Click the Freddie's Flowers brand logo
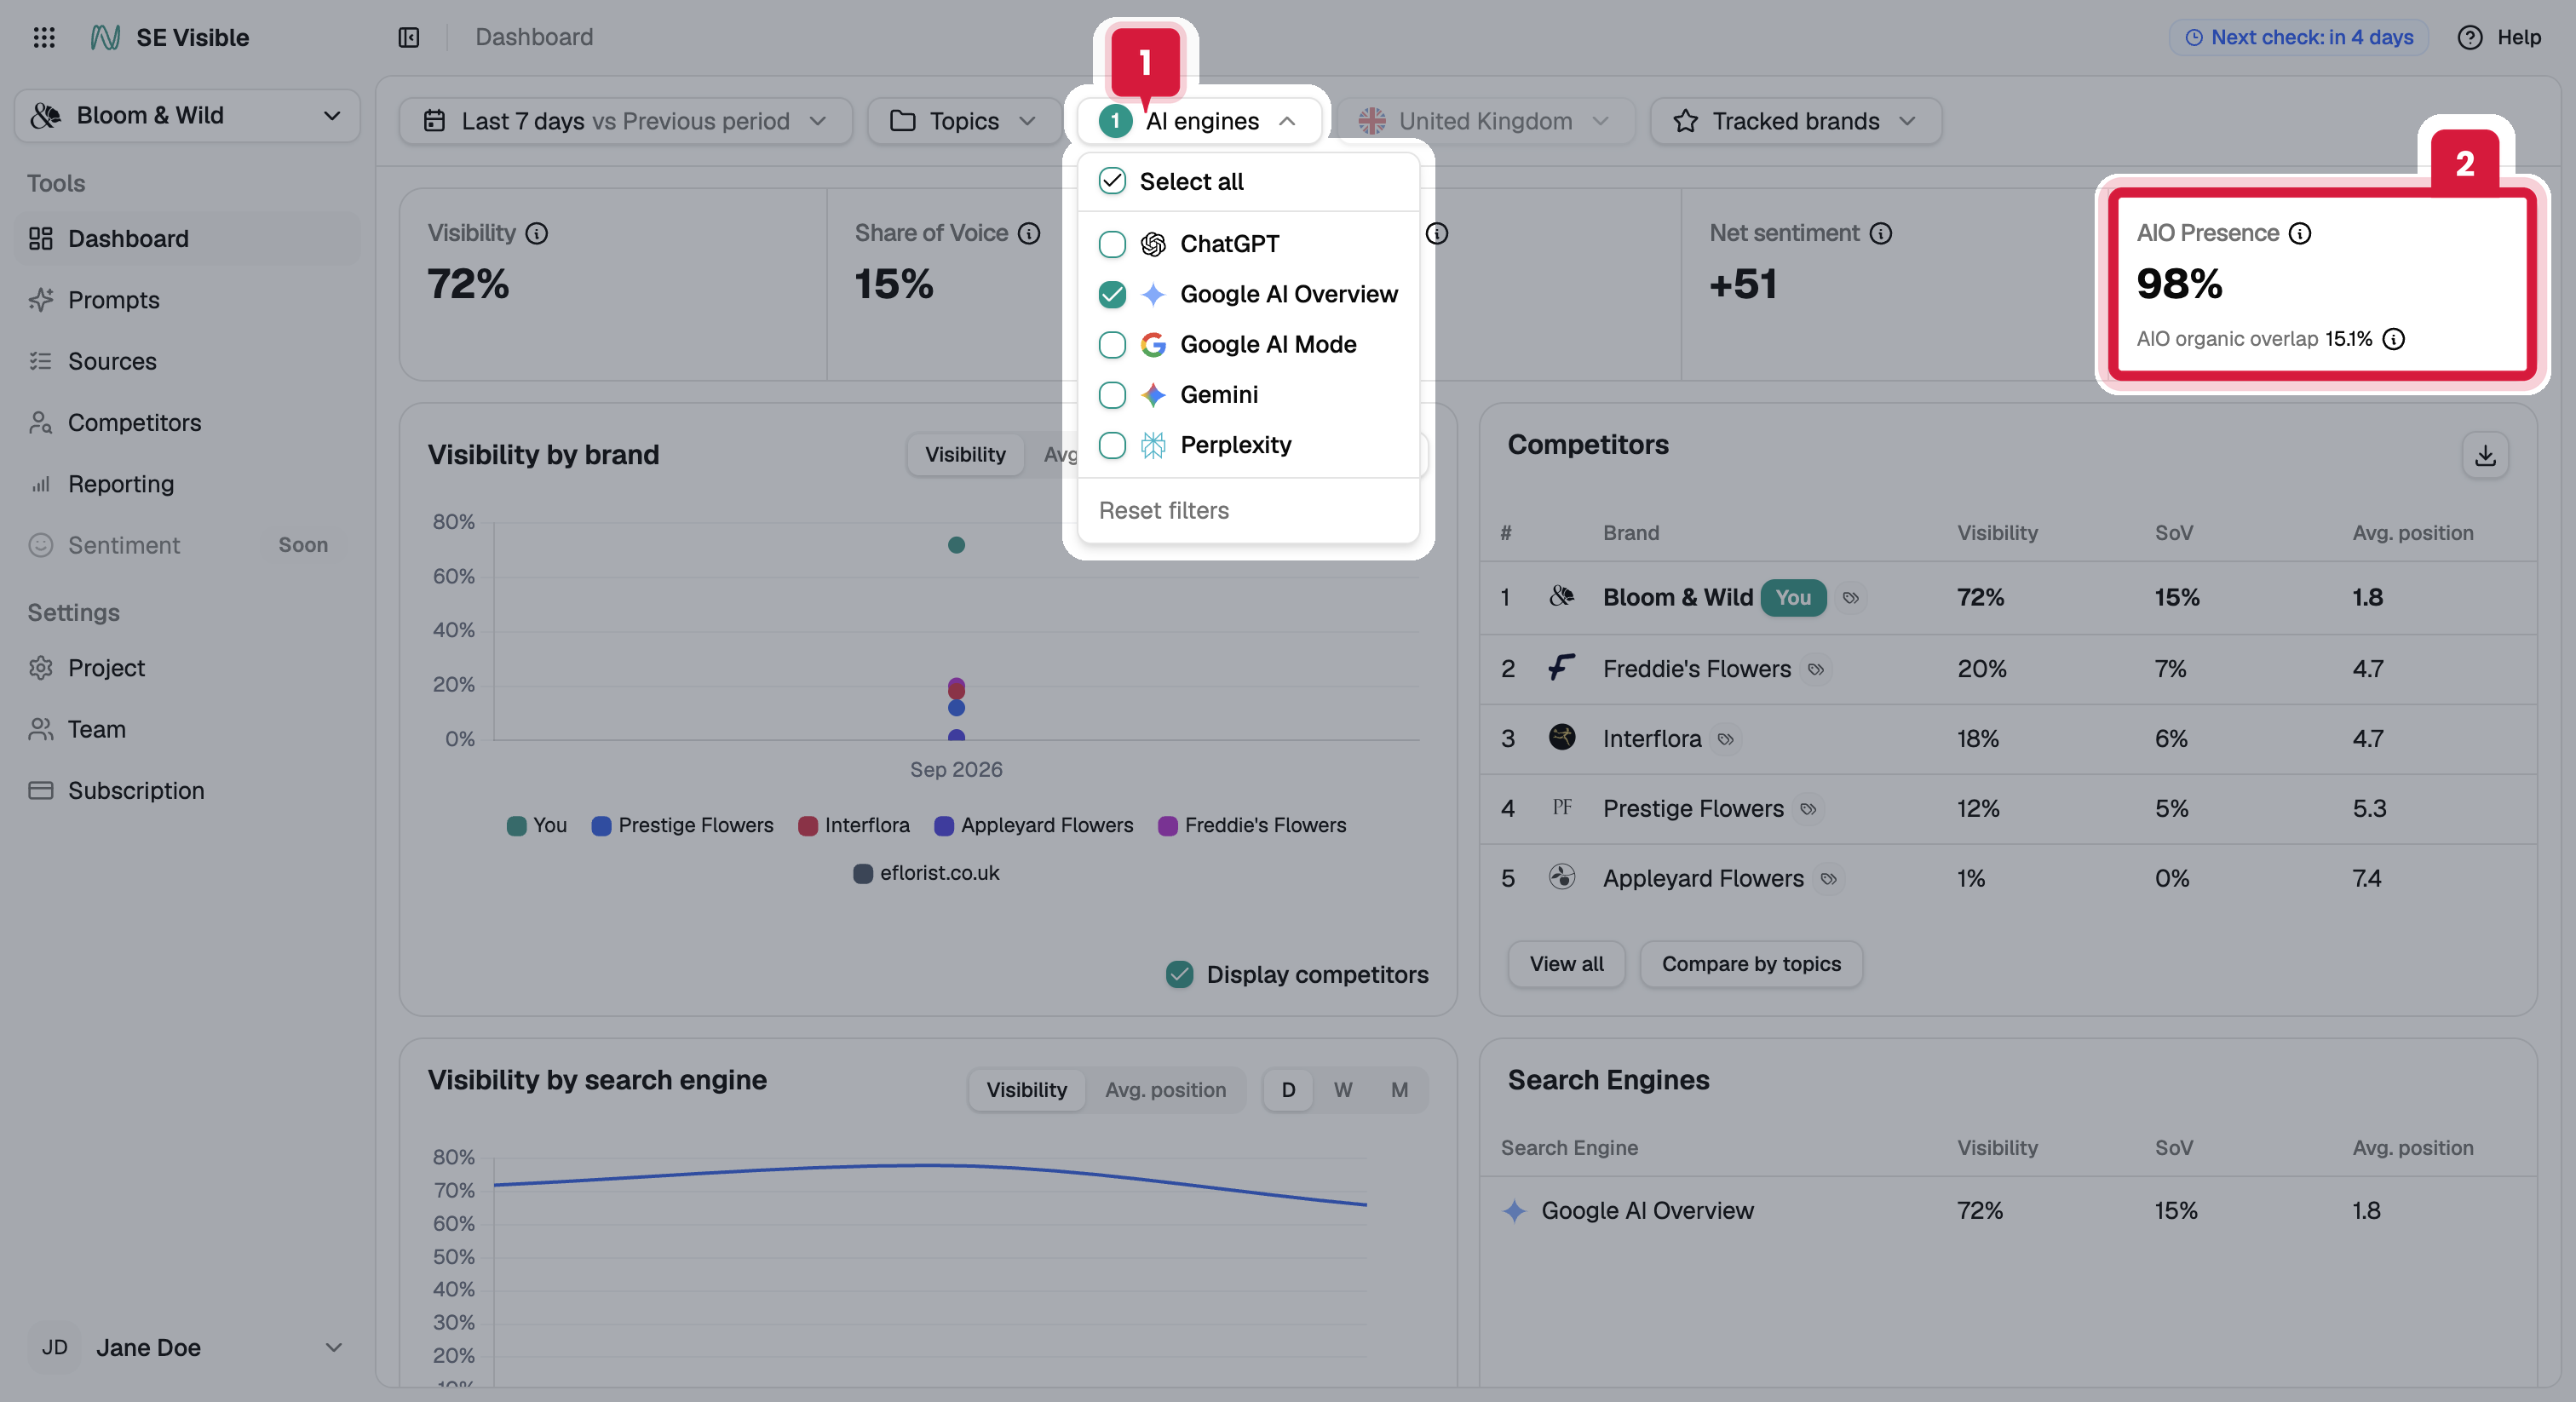Image resolution: width=2576 pixels, height=1402 pixels. point(1561,667)
